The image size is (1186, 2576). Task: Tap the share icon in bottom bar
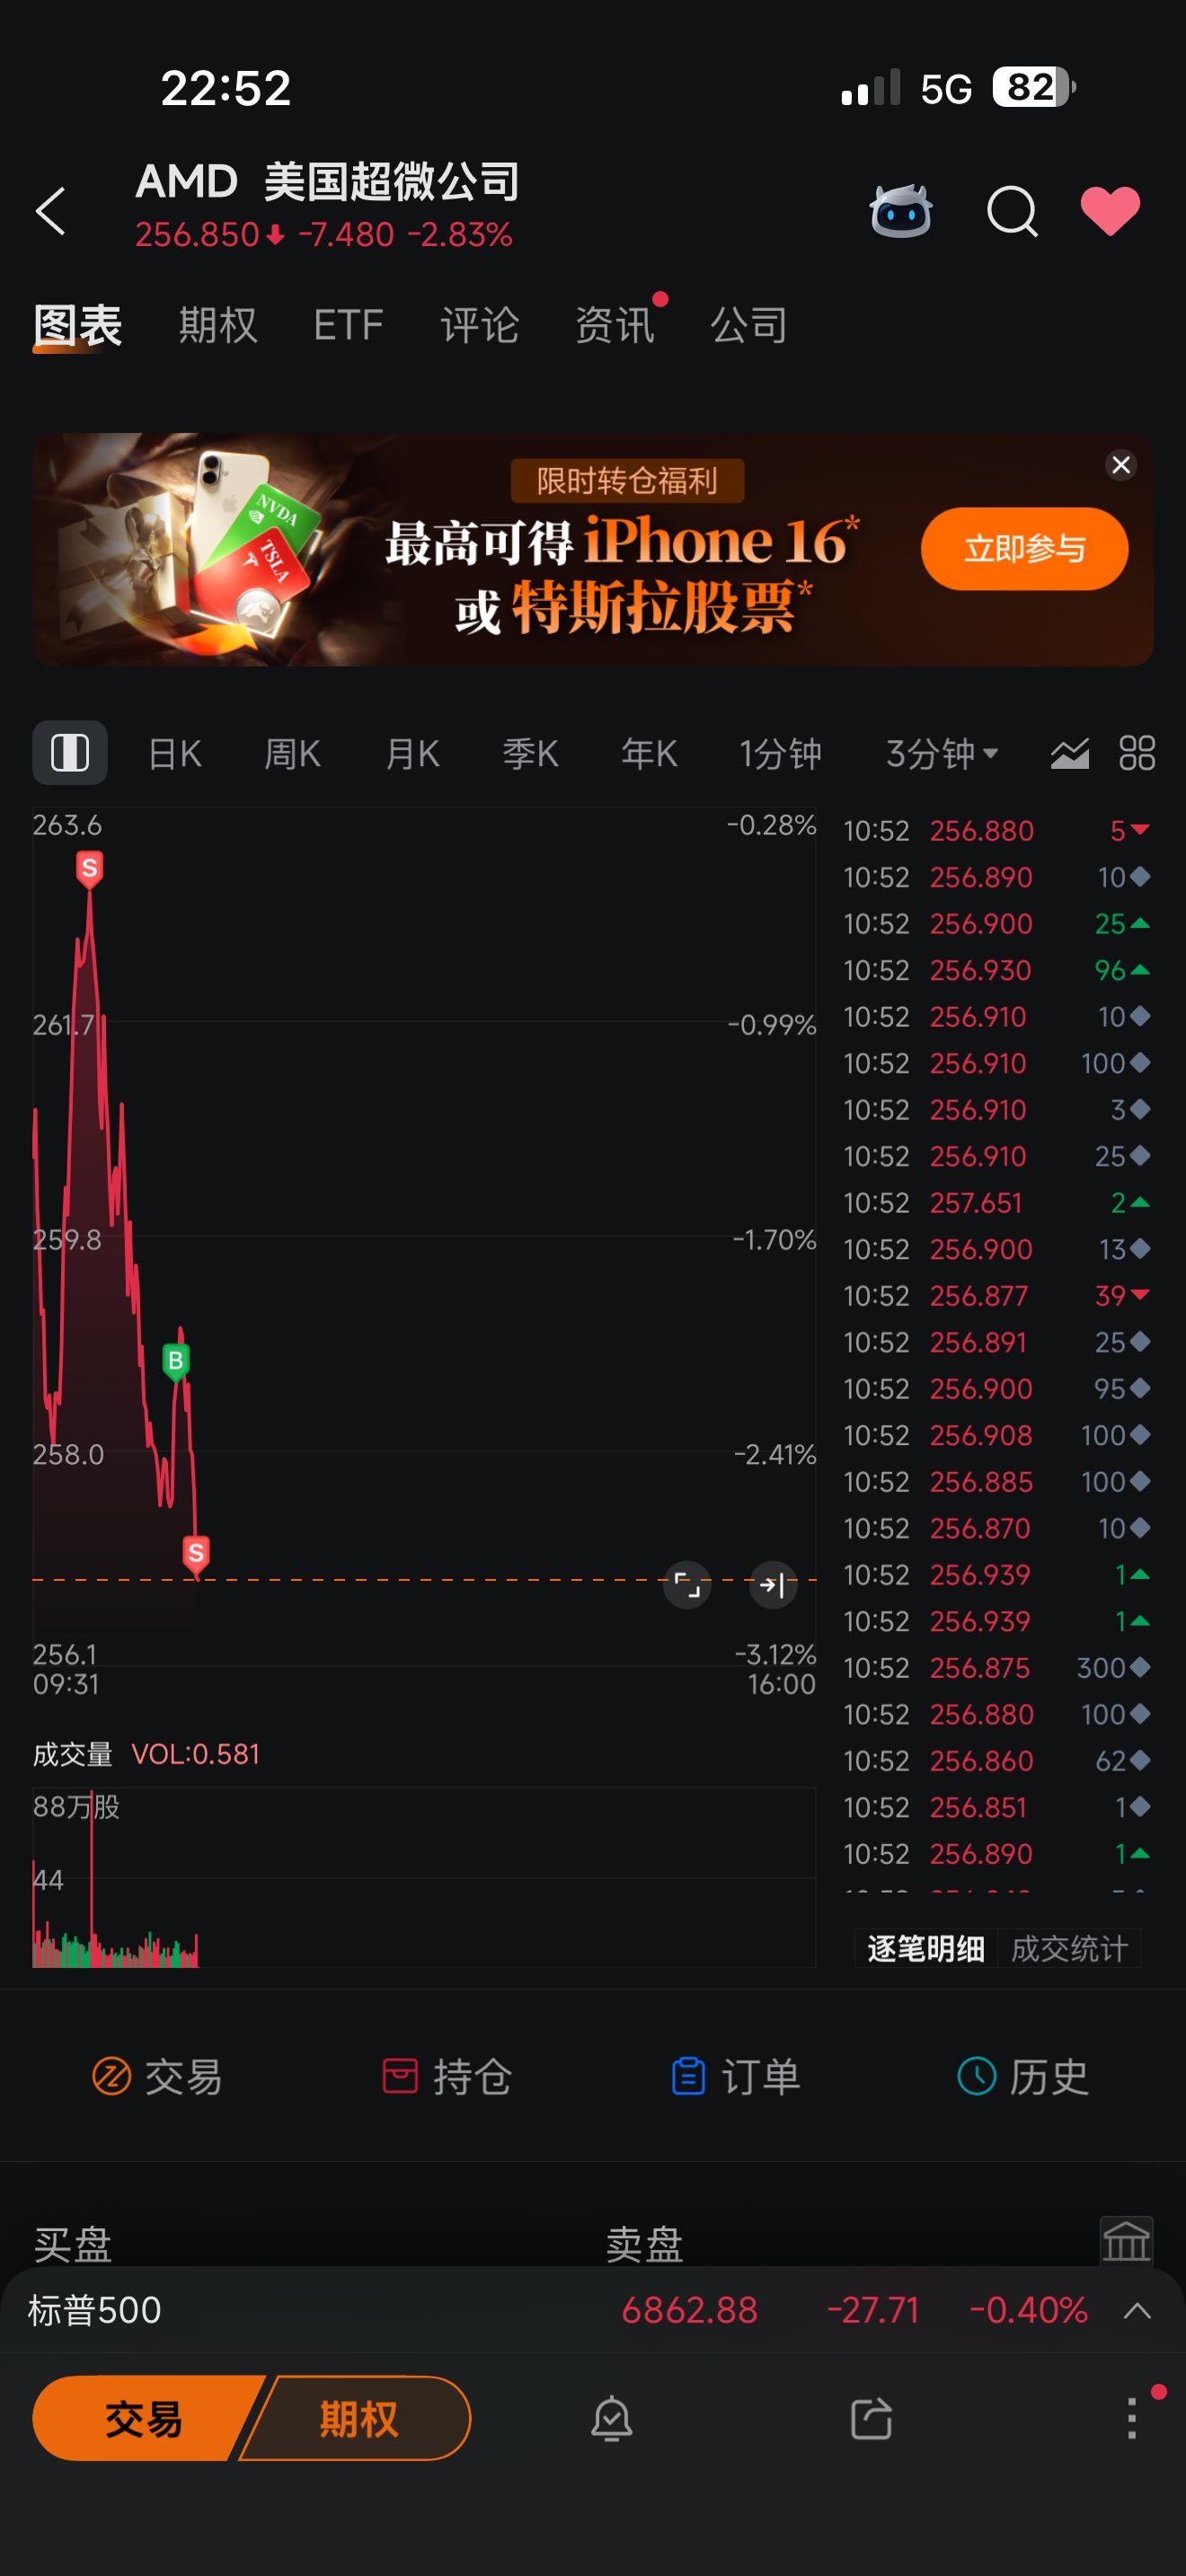[871, 2419]
